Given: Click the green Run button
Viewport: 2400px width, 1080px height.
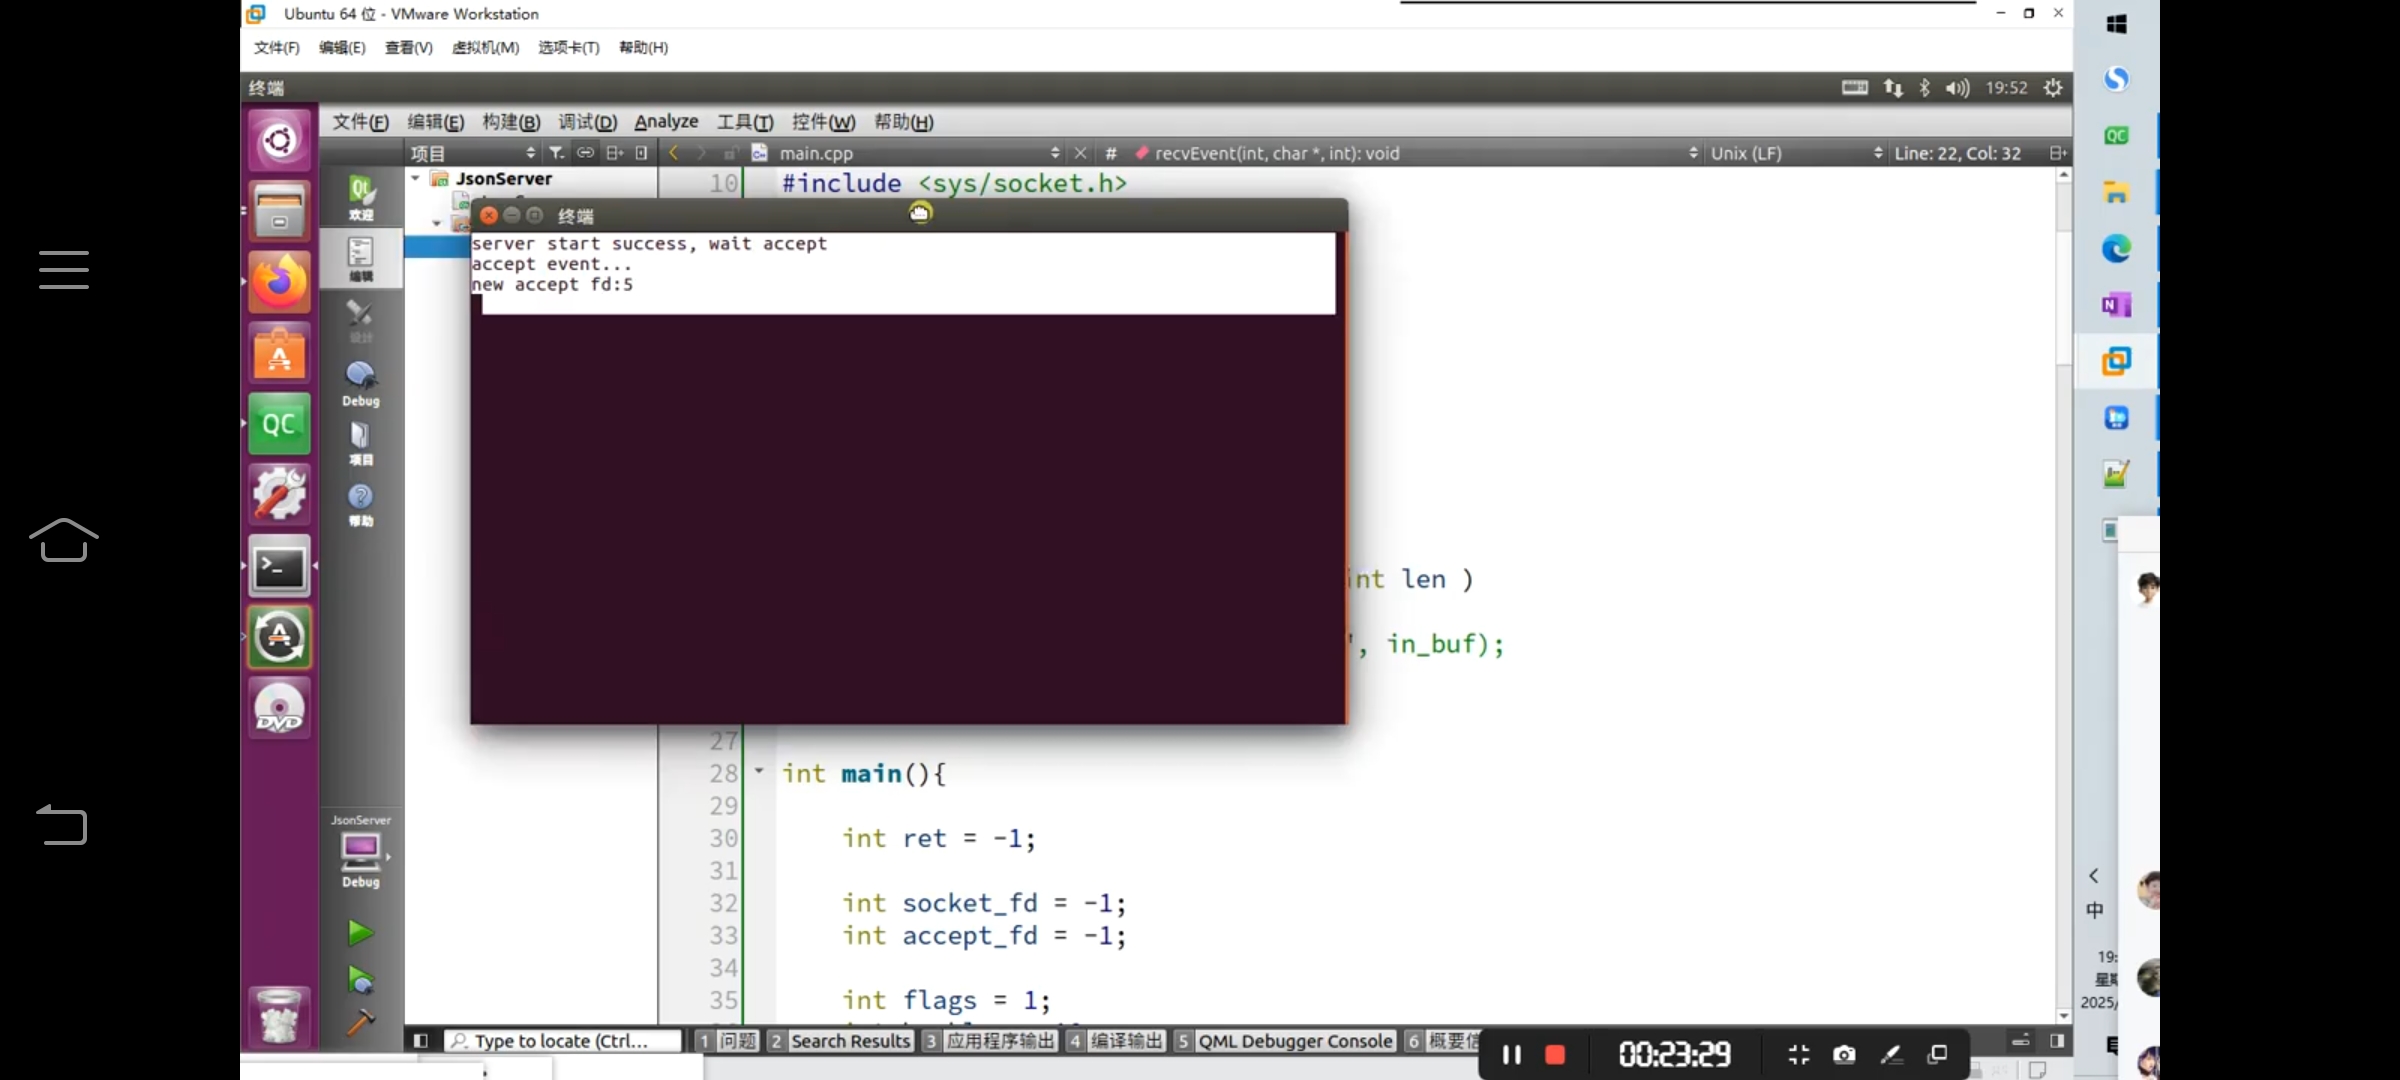Looking at the screenshot, I should coord(360,933).
